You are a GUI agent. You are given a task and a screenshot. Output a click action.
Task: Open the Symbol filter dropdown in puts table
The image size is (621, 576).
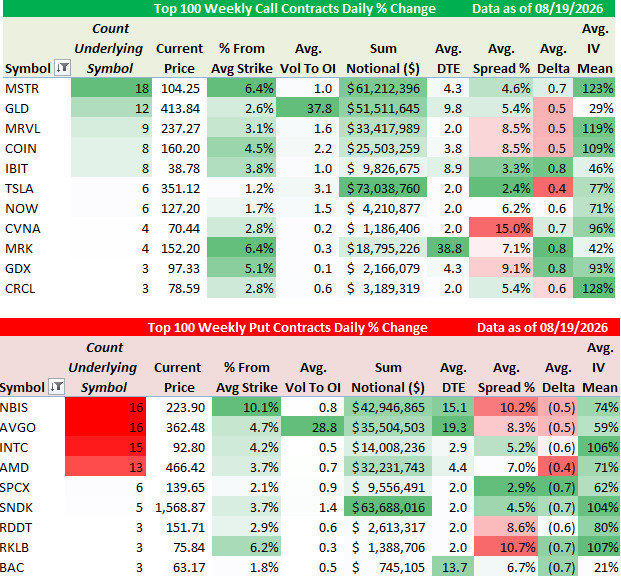pos(56,386)
